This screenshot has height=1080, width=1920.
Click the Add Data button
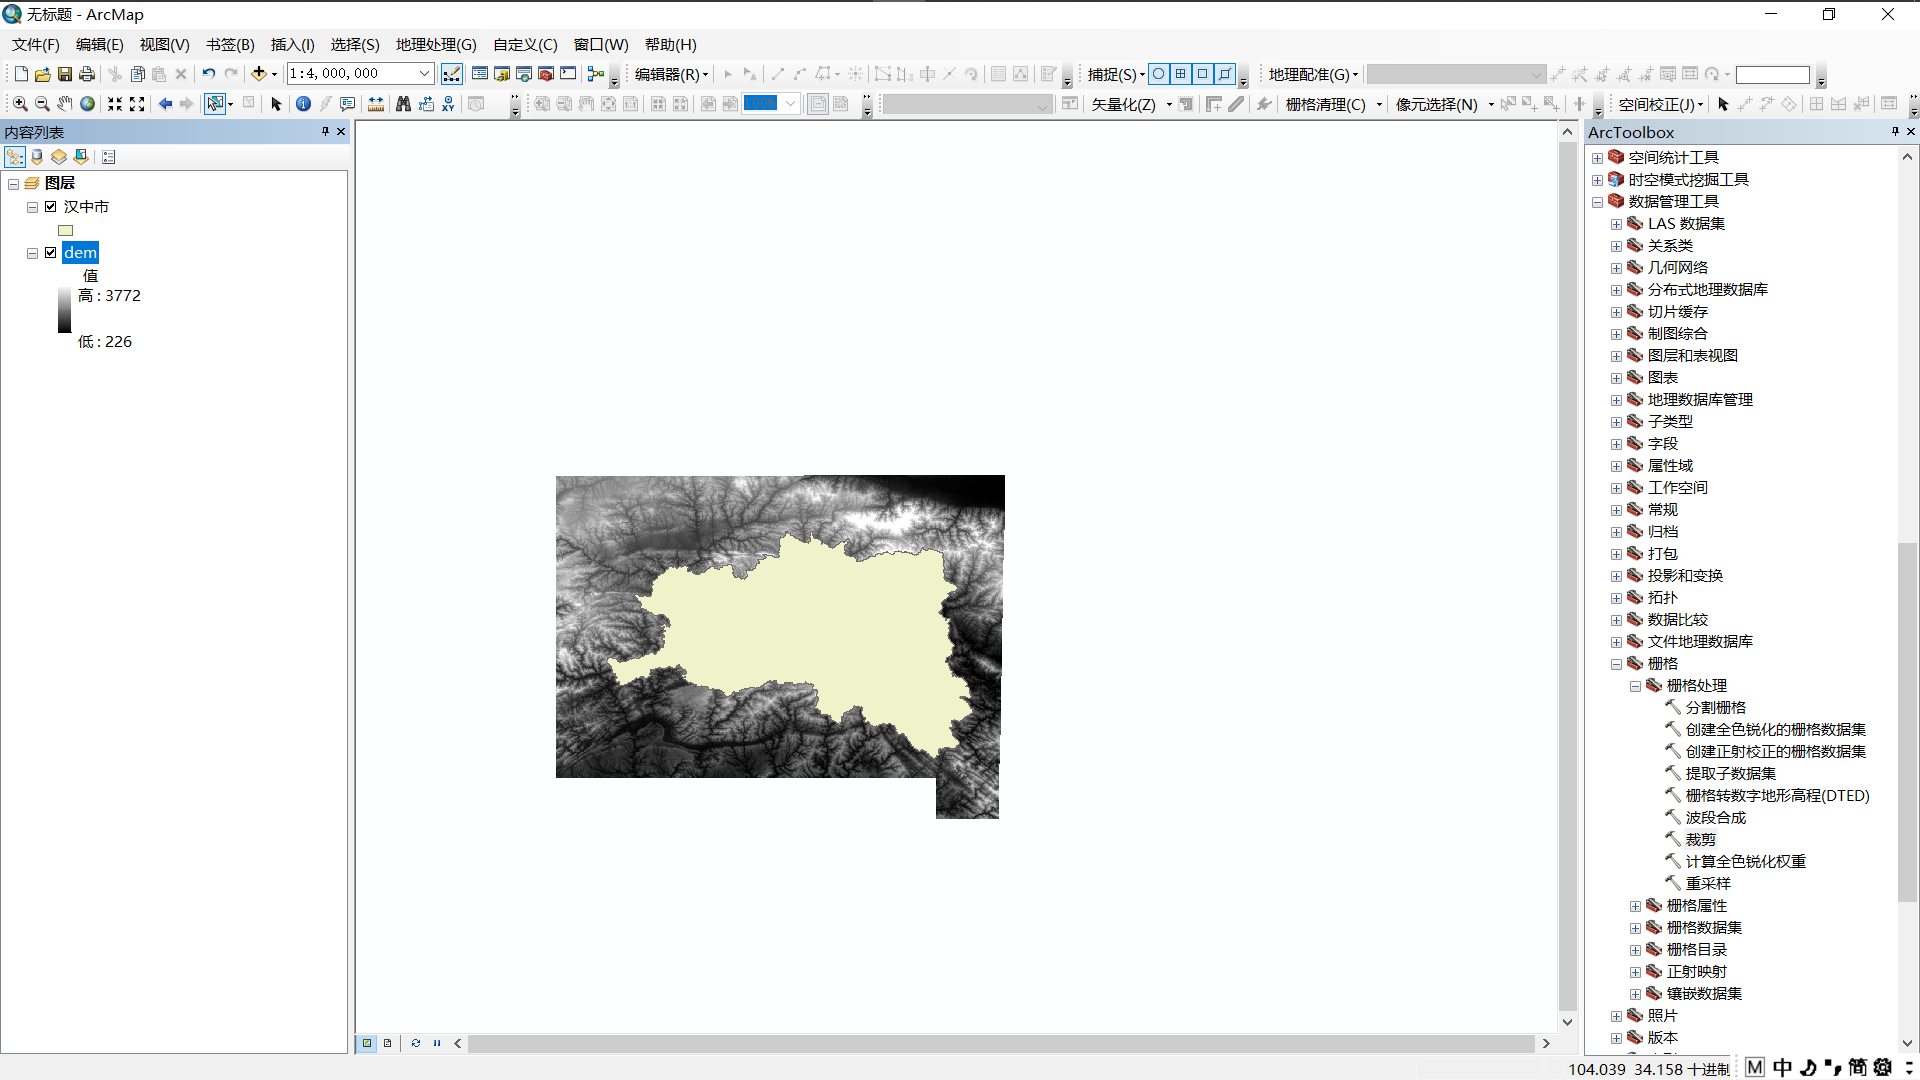point(258,73)
